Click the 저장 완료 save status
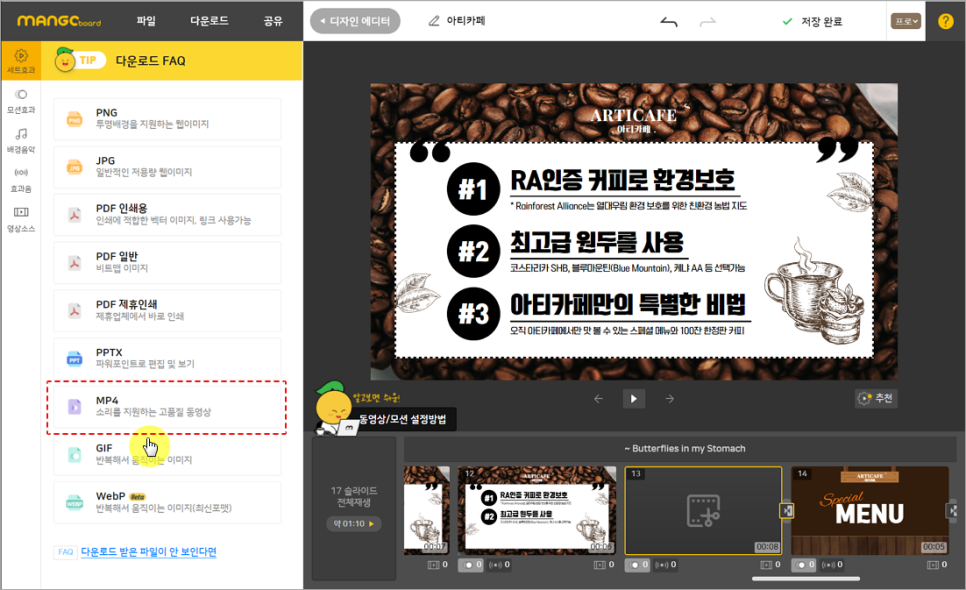 (812, 22)
